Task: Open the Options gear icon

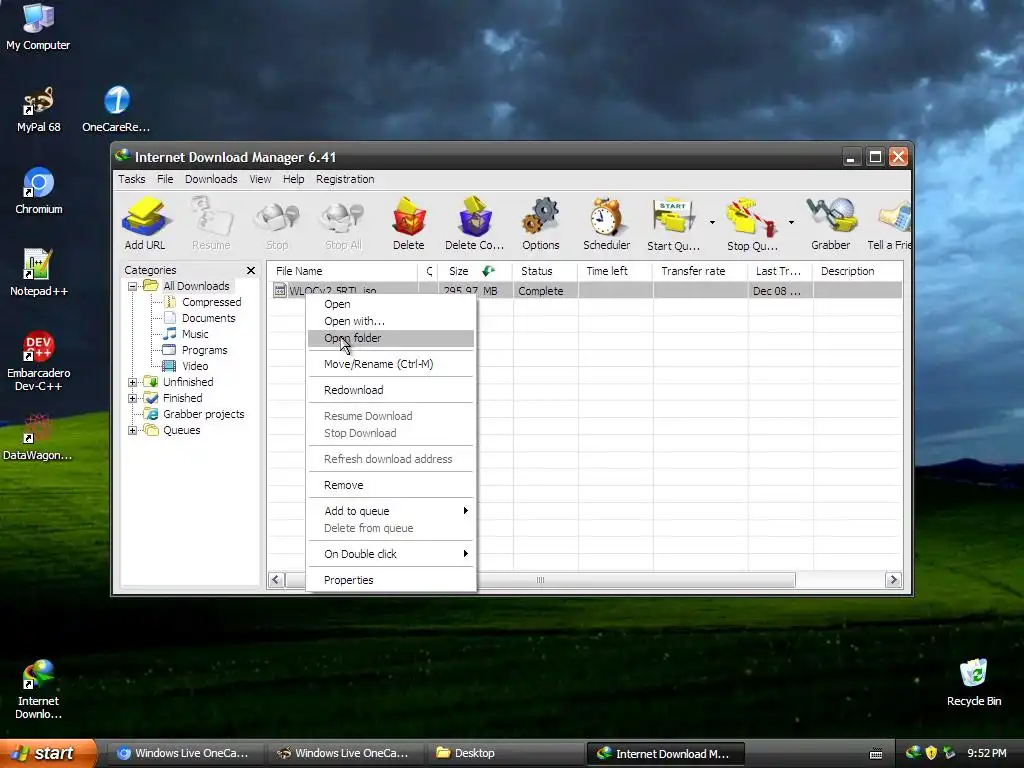Action: click(x=541, y=223)
